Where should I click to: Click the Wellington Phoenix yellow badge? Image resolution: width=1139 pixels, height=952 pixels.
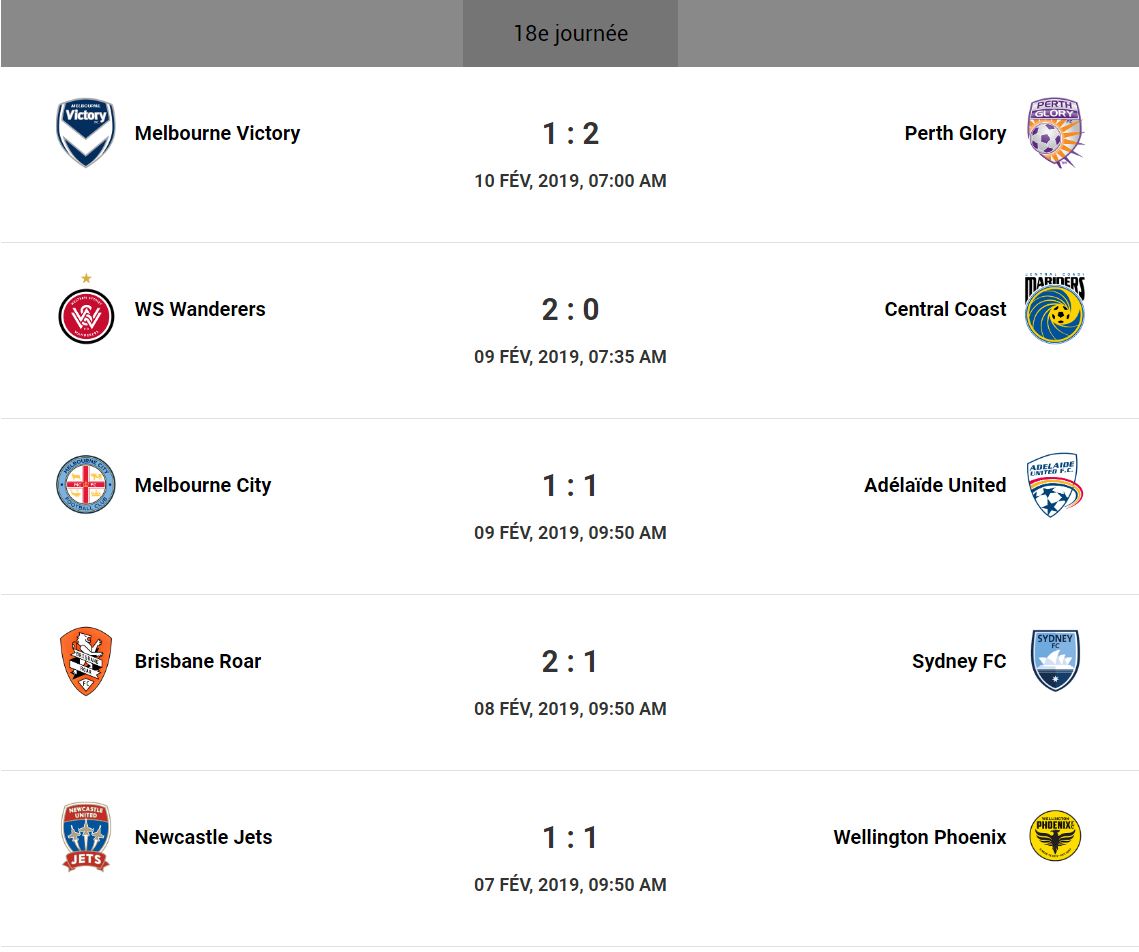[x=1055, y=837]
